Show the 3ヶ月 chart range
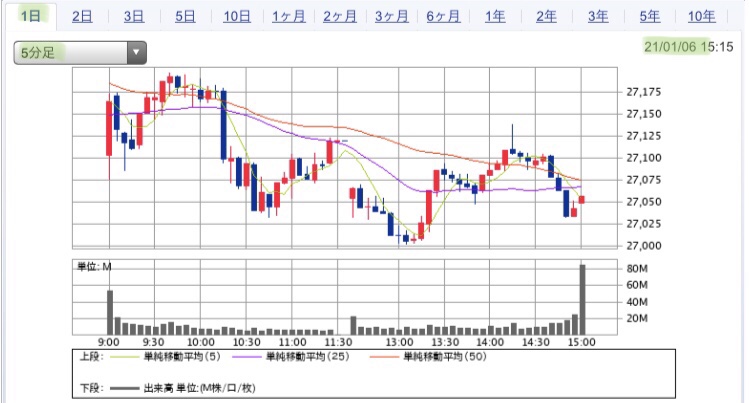The image size is (749, 403). point(391,17)
